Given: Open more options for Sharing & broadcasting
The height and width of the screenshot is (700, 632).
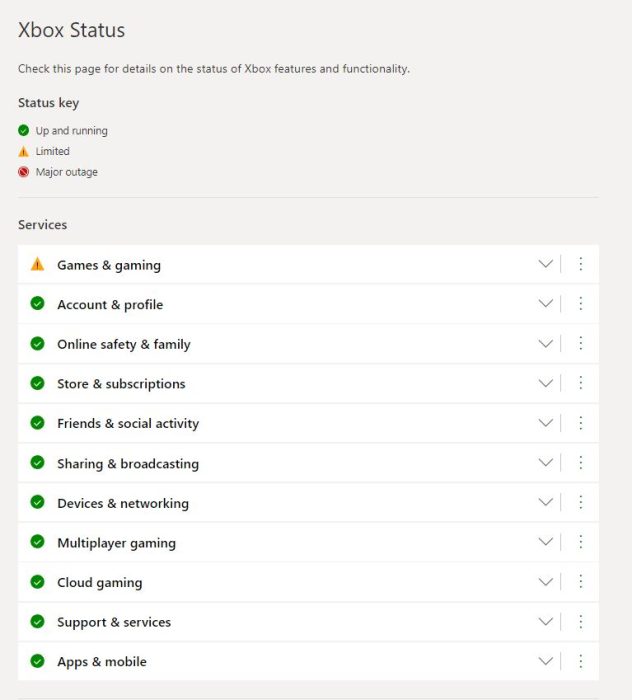Looking at the screenshot, I should coord(581,463).
